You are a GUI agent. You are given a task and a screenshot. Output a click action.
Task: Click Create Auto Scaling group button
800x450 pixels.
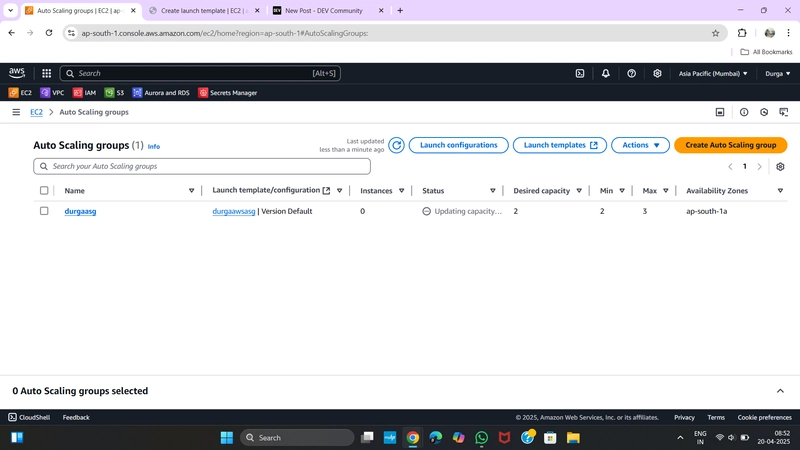tap(731, 145)
